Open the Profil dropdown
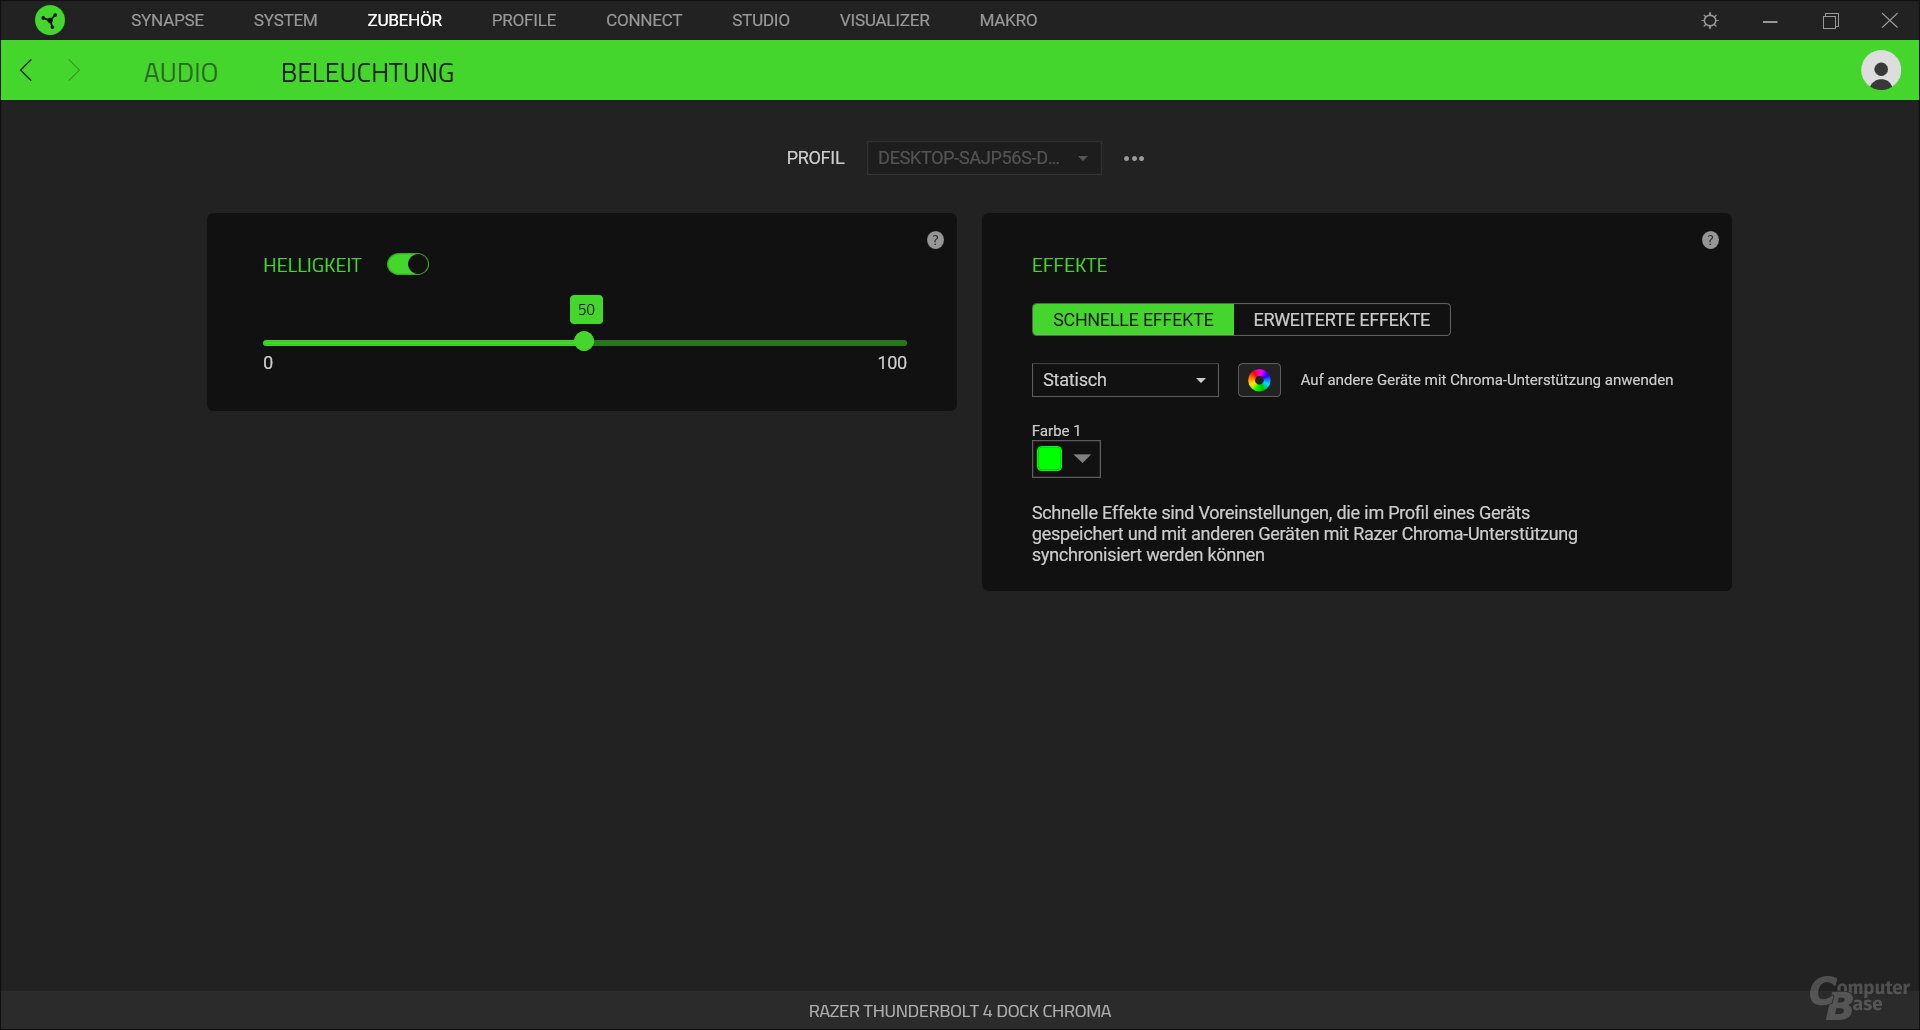This screenshot has height=1030, width=1920. click(x=984, y=158)
